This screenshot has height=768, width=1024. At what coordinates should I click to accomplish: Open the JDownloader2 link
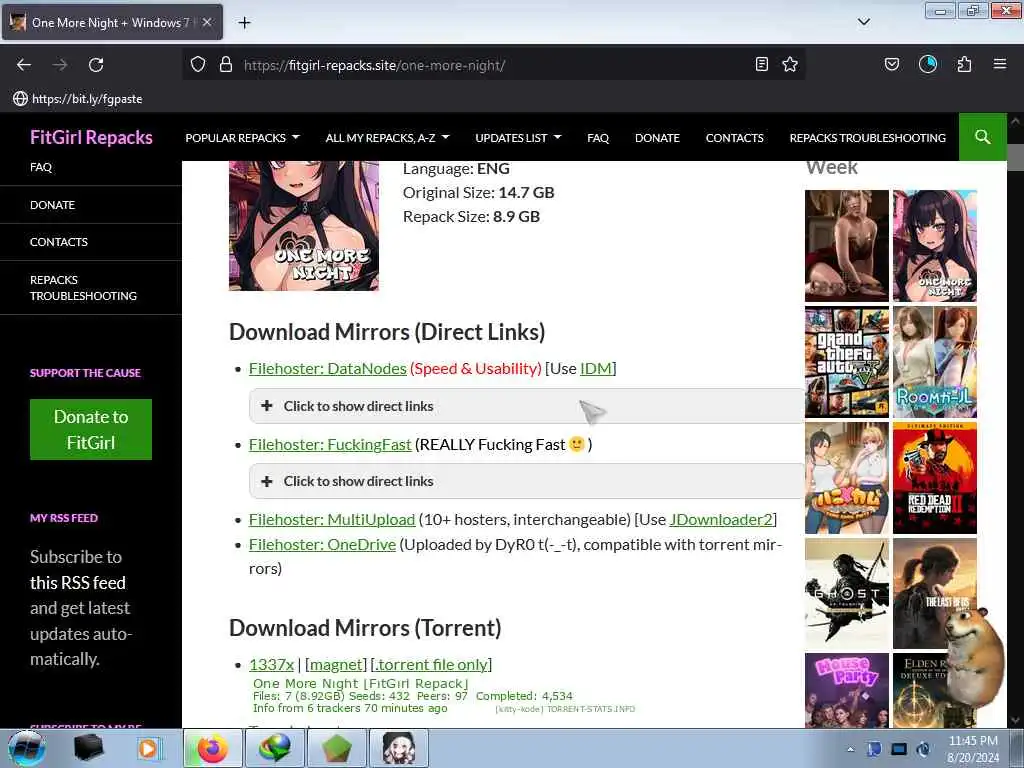(721, 520)
